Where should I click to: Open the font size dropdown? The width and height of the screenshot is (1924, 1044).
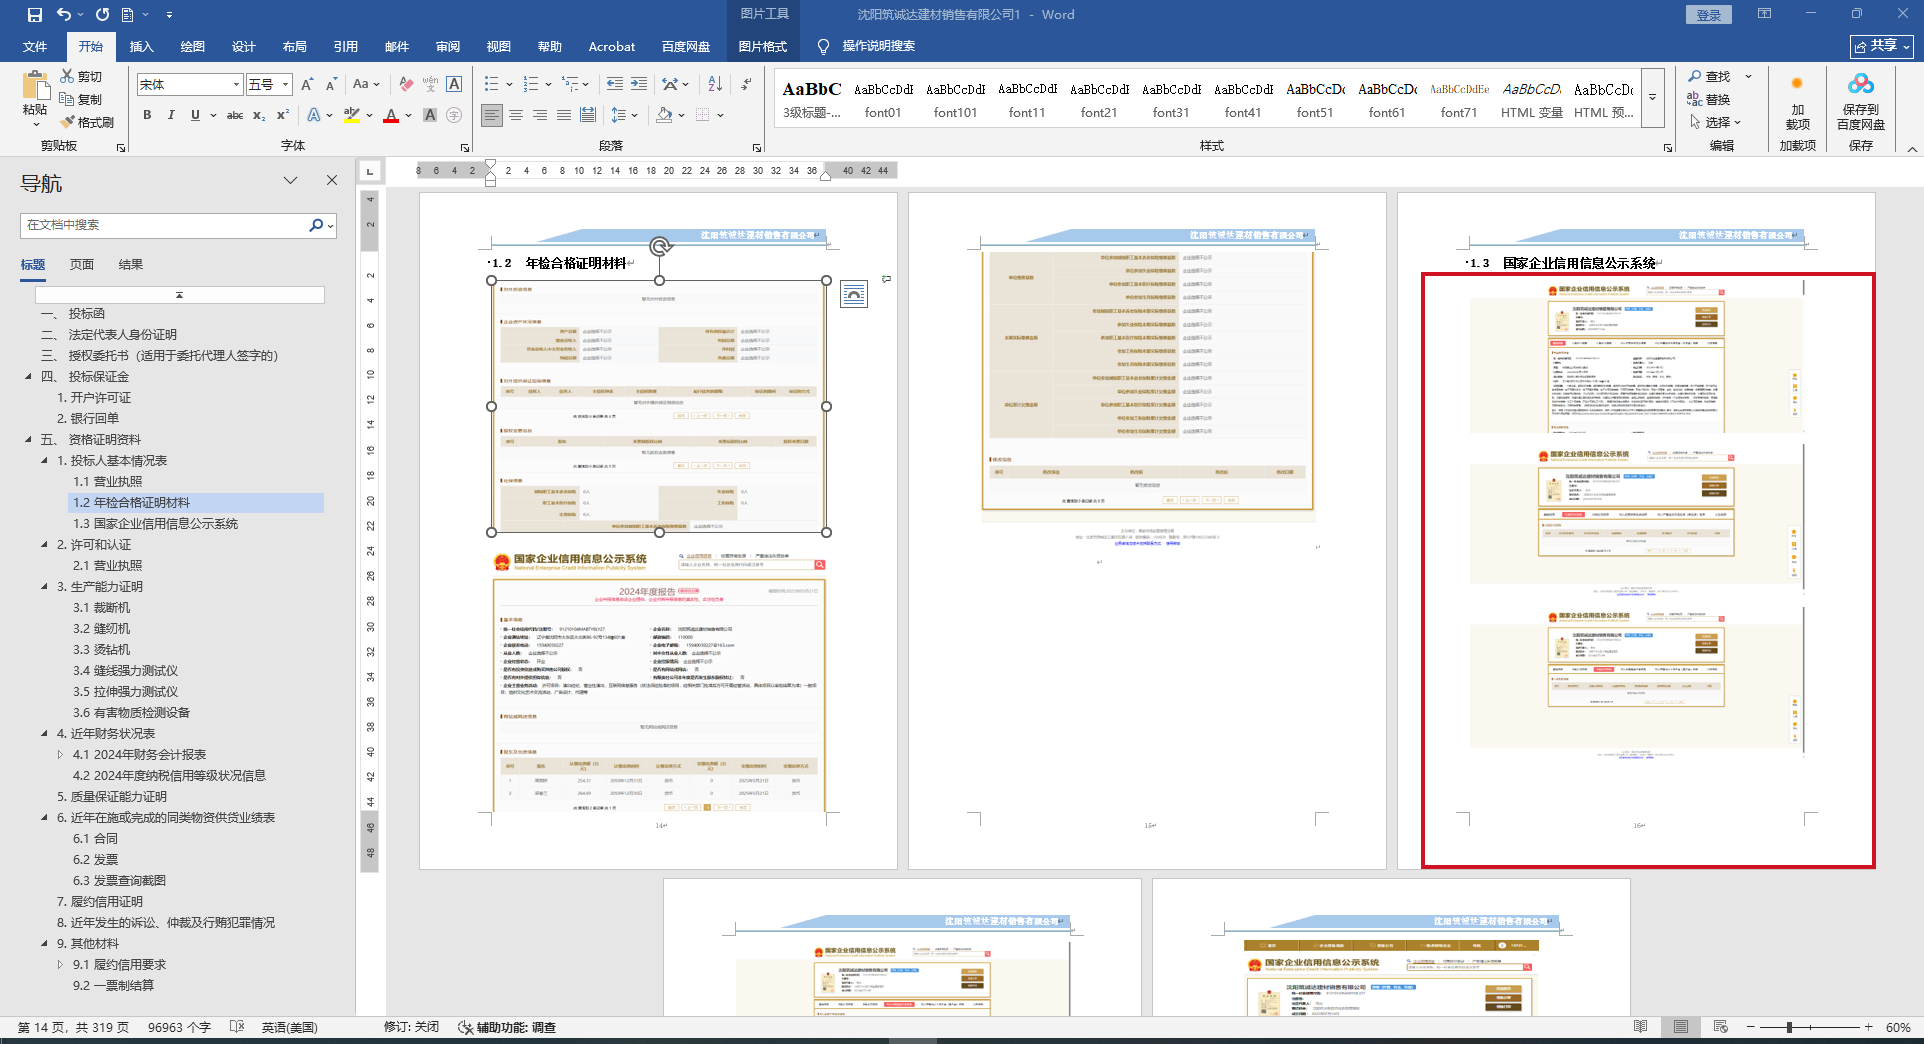286,85
